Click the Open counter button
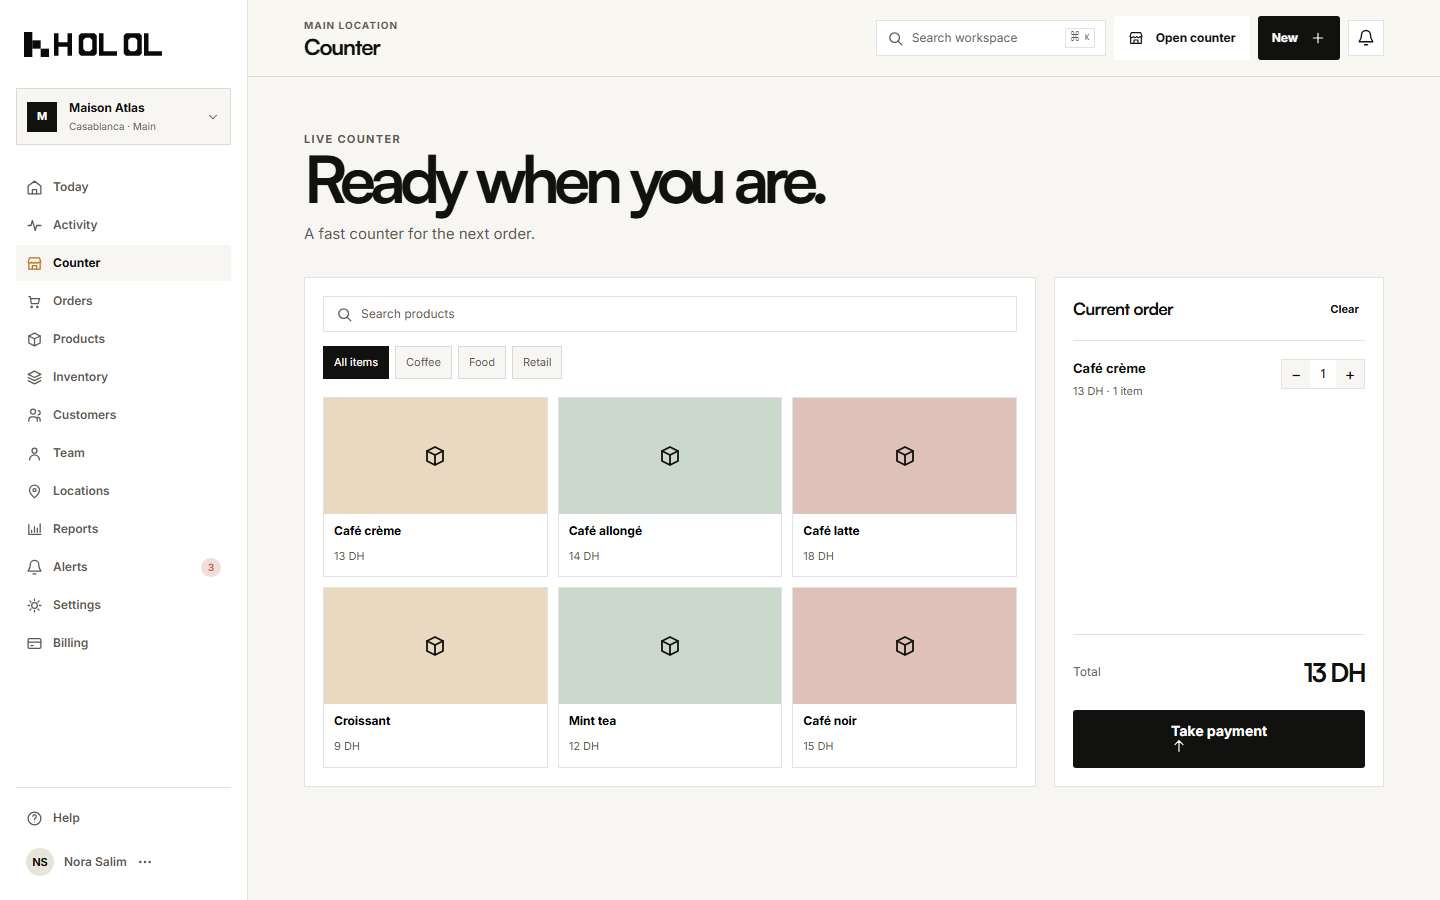Image resolution: width=1440 pixels, height=900 pixels. pyautogui.click(x=1182, y=38)
